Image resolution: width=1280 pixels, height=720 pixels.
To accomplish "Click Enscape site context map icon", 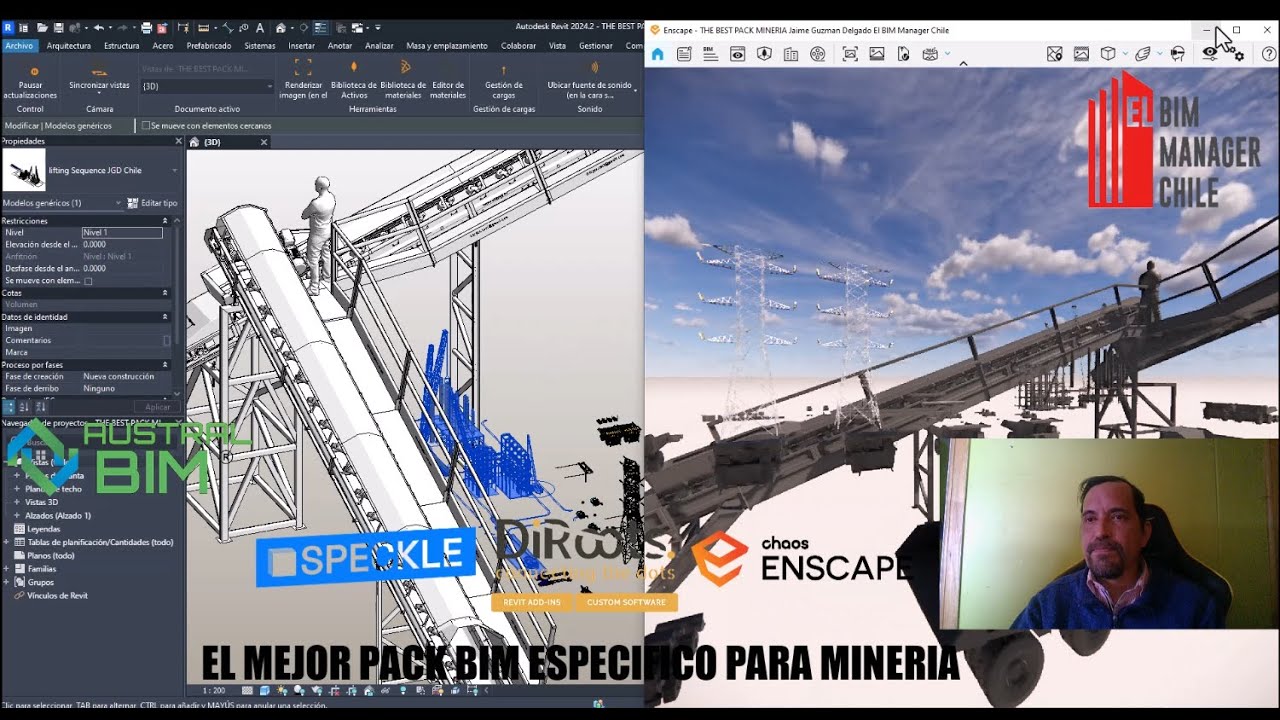I will [x=1054, y=54].
